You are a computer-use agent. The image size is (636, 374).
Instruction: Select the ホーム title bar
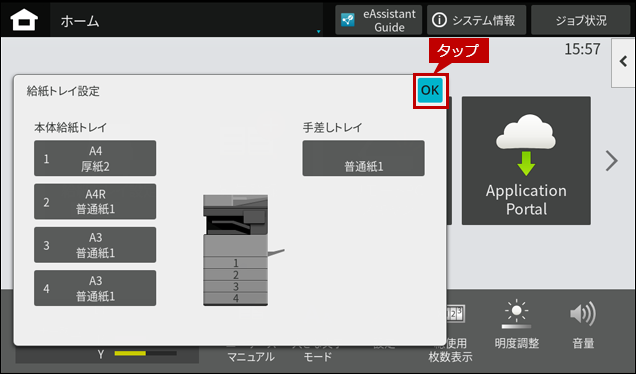(187, 20)
